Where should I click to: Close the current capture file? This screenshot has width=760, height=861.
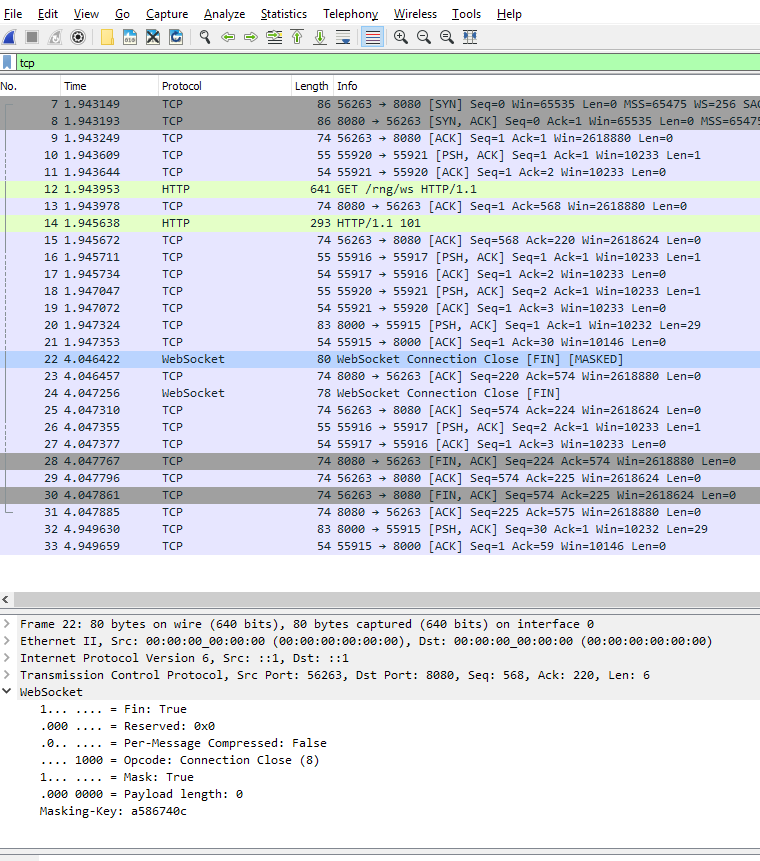point(153,37)
